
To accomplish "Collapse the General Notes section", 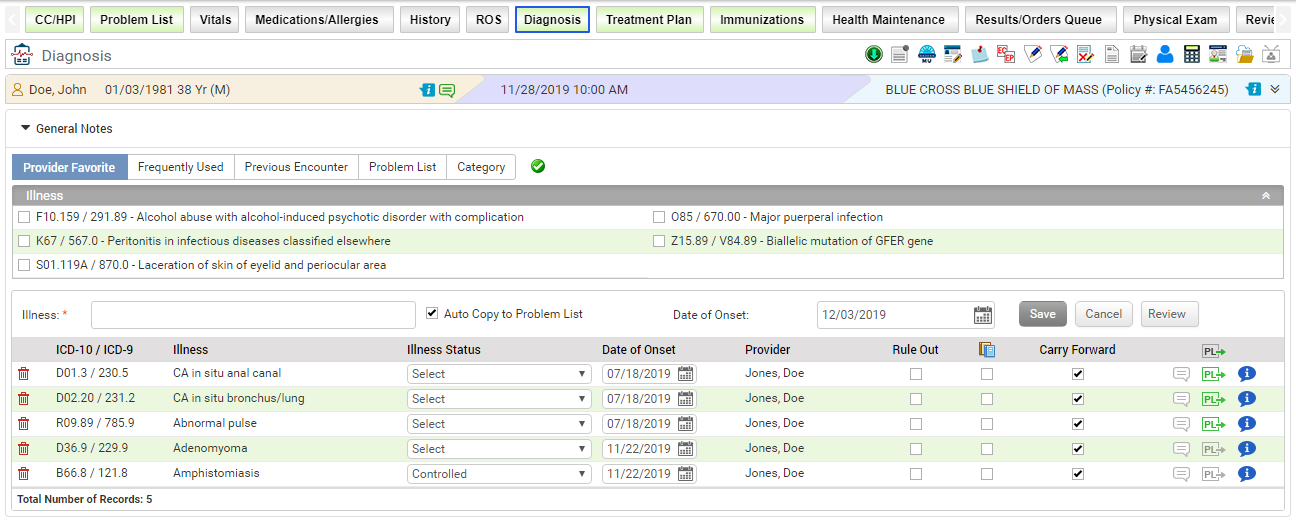I will [x=26, y=128].
